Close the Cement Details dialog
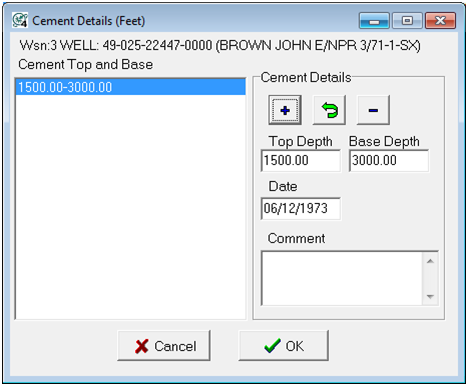The height and width of the screenshot is (386, 468). click(440, 21)
